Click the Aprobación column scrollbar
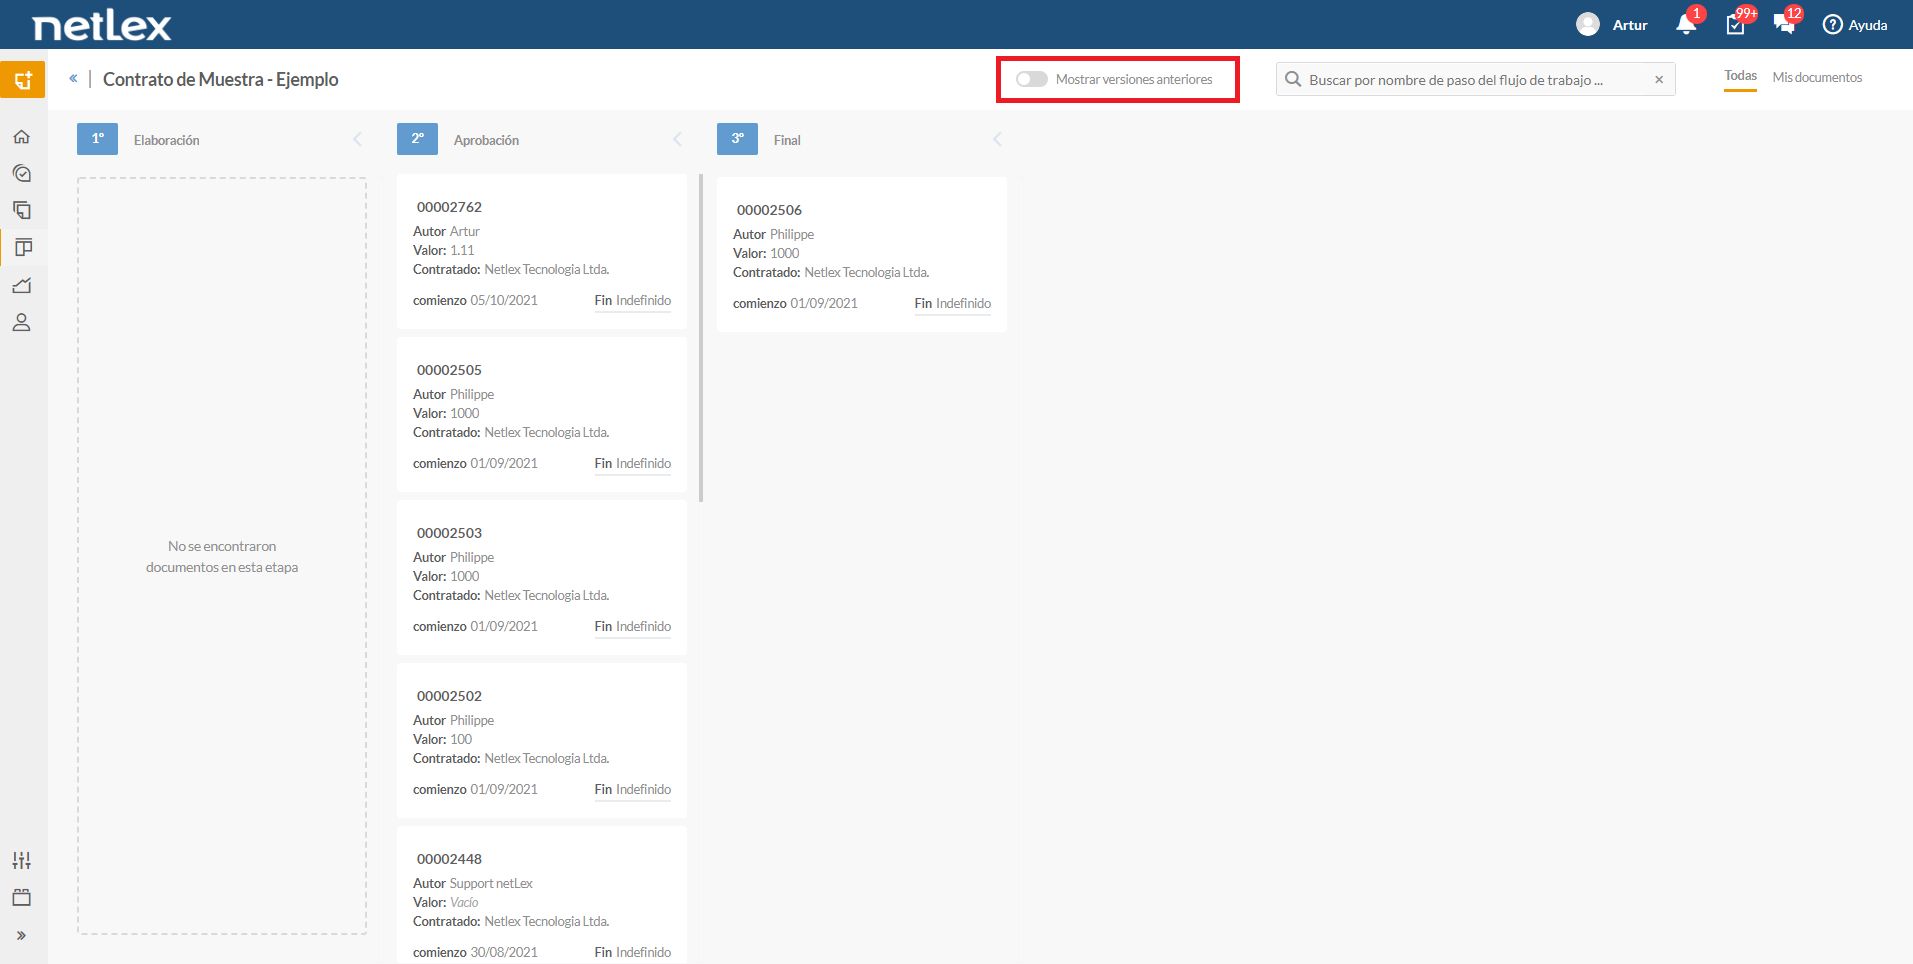The width and height of the screenshot is (1913, 964). coord(701,338)
